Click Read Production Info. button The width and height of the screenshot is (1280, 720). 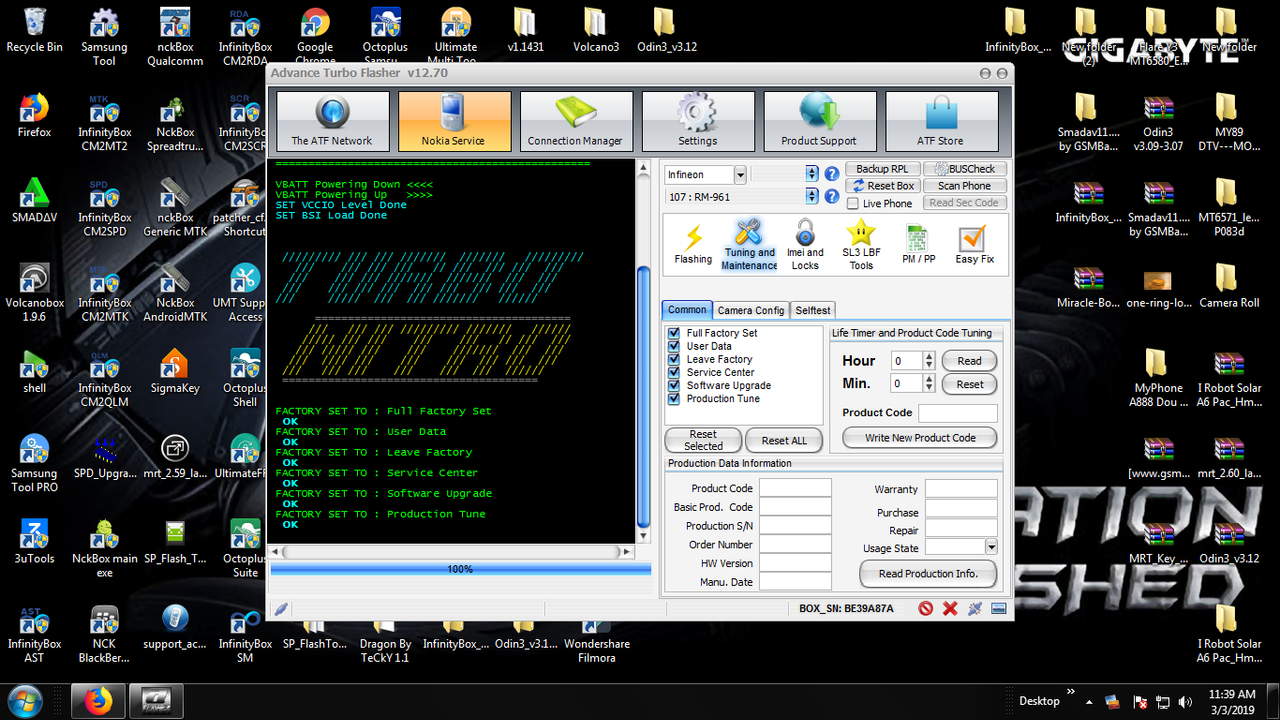pos(928,574)
